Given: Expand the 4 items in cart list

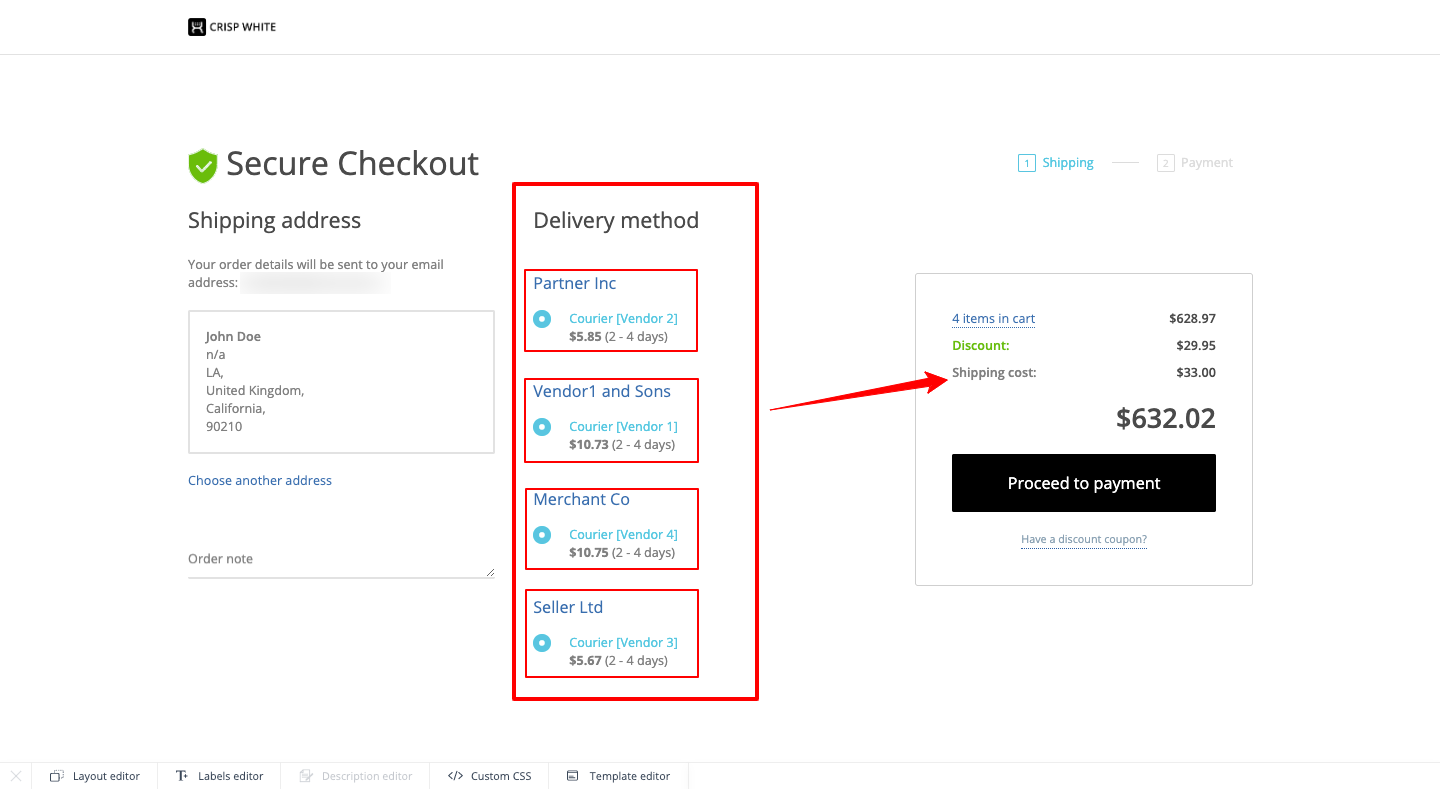Looking at the screenshot, I should 993,319.
